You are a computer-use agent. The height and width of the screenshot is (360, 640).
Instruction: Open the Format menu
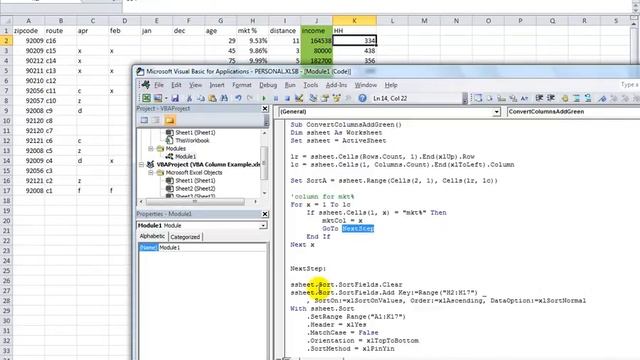242,85
